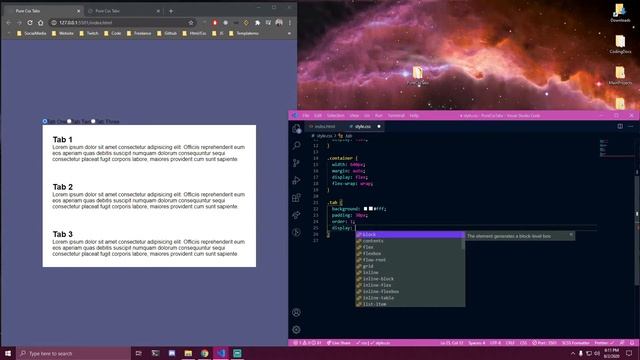Choose 'inline-flex' in the autocomplete list
Image resolution: width=640 pixels, height=360 pixels.
[x=410, y=285]
